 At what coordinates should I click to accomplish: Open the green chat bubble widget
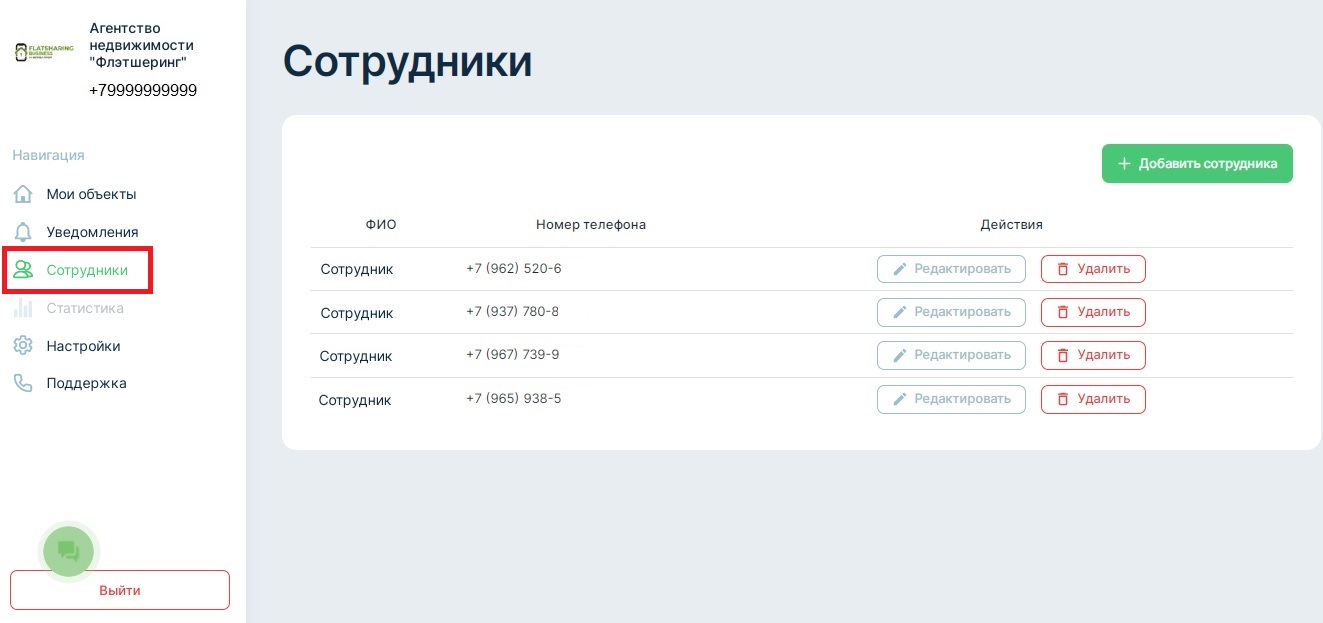pyautogui.click(x=68, y=549)
